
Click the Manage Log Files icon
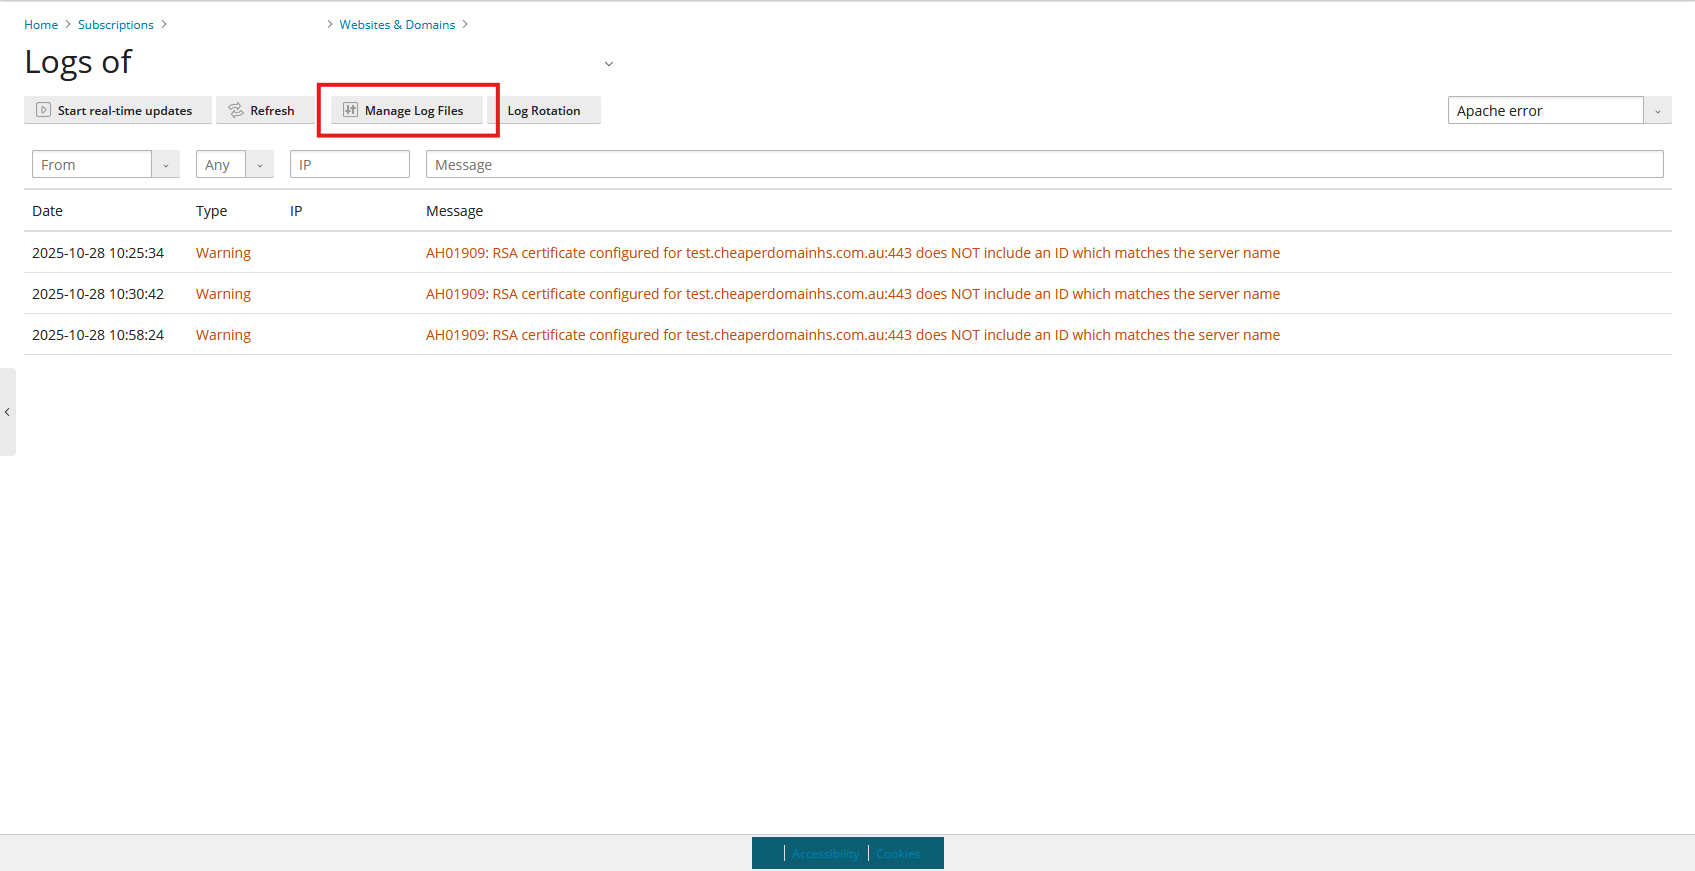pos(350,110)
